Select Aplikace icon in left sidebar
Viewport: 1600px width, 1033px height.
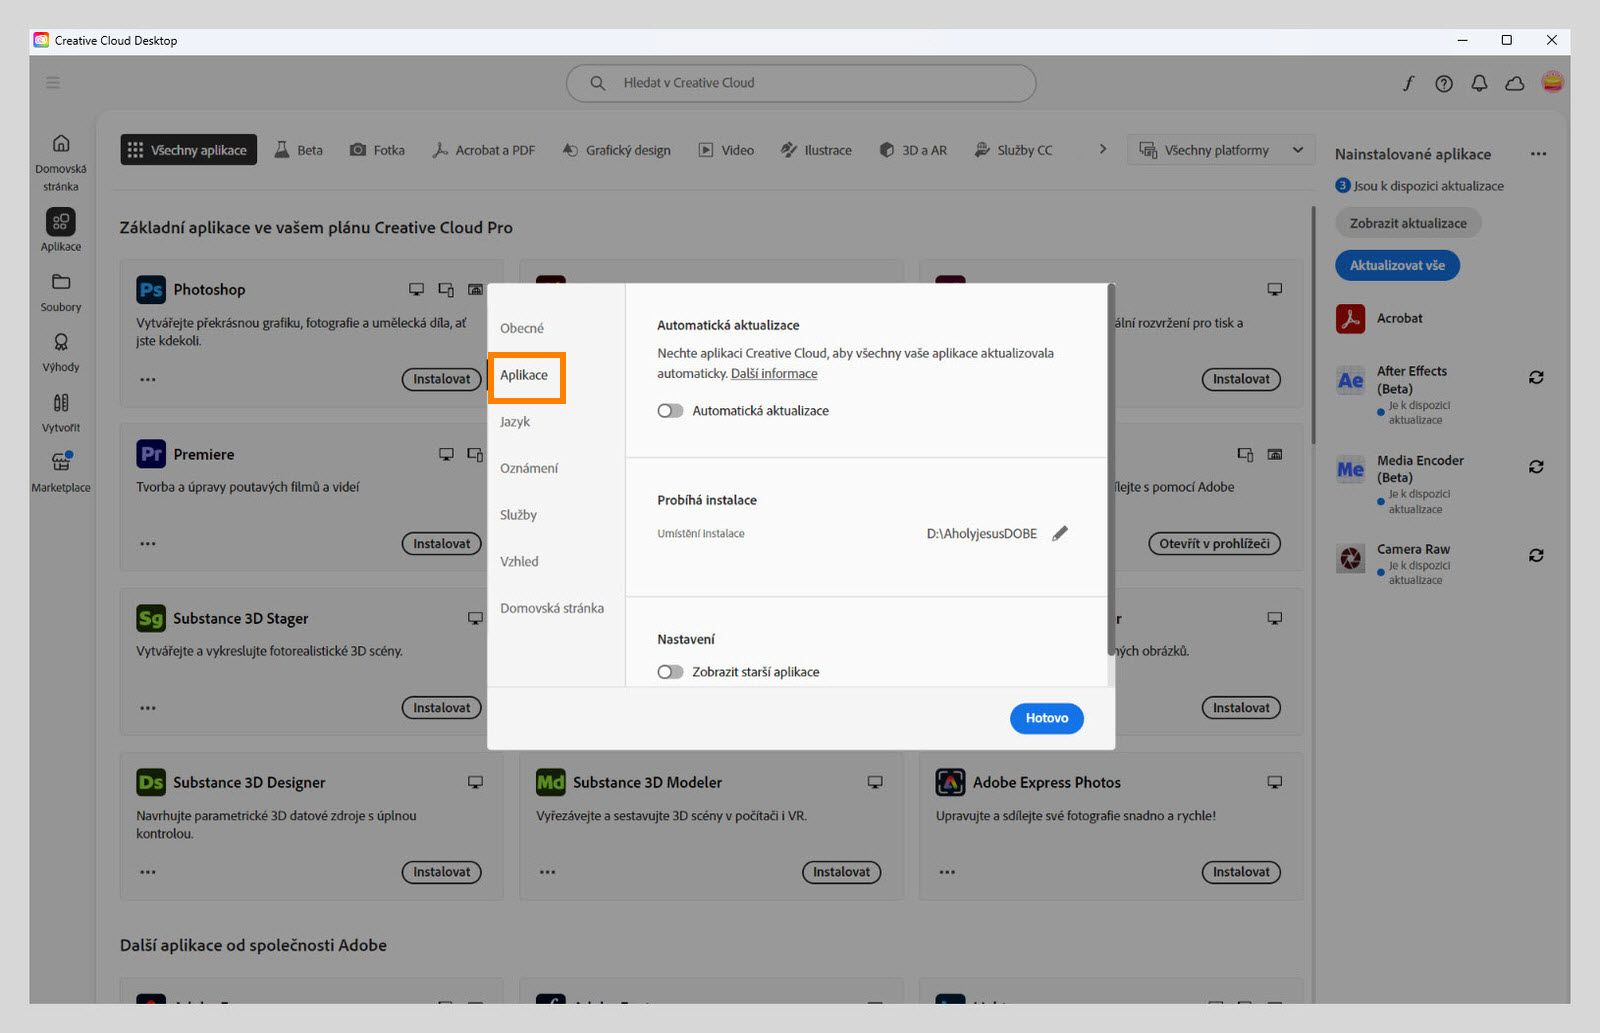point(61,221)
